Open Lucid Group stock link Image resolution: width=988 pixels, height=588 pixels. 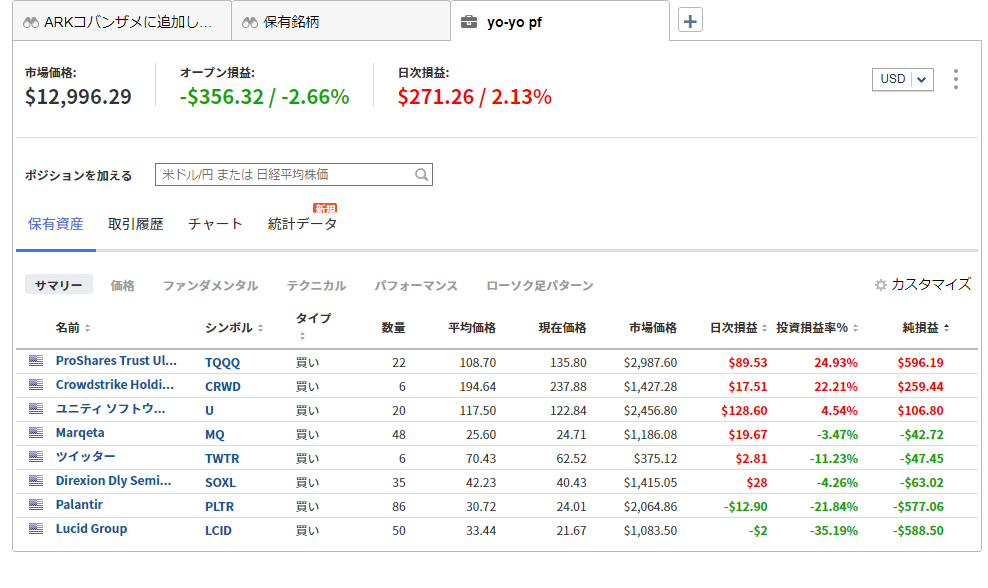coord(91,528)
